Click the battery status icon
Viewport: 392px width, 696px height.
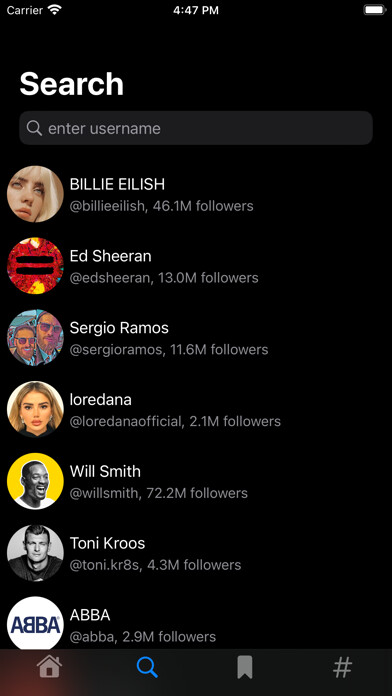pyautogui.click(x=375, y=10)
